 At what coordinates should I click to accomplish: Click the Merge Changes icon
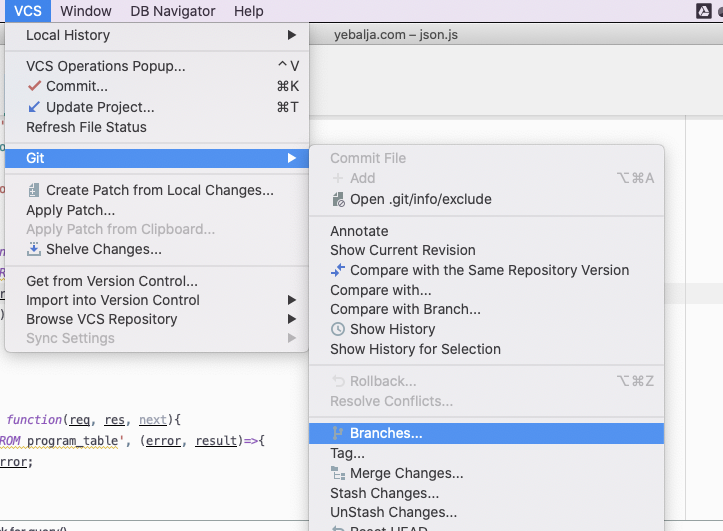click(x=338, y=473)
